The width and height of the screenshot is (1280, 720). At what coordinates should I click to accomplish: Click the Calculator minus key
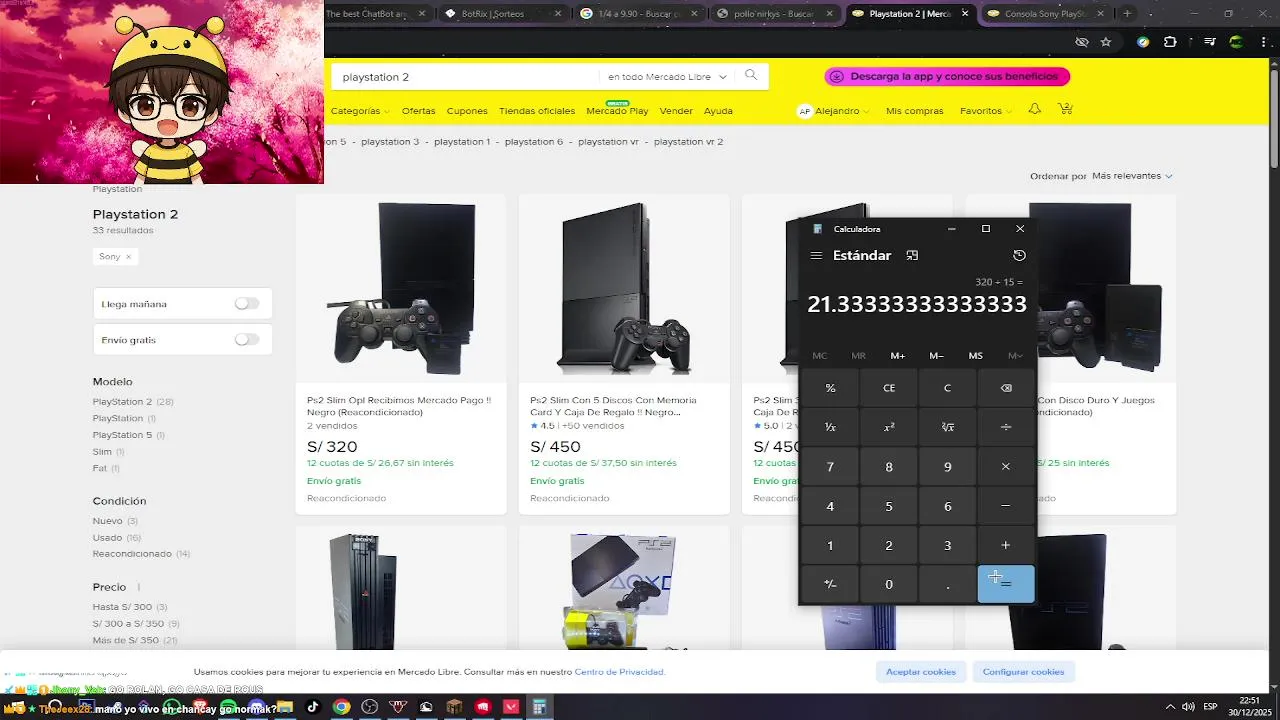coord(1006,506)
